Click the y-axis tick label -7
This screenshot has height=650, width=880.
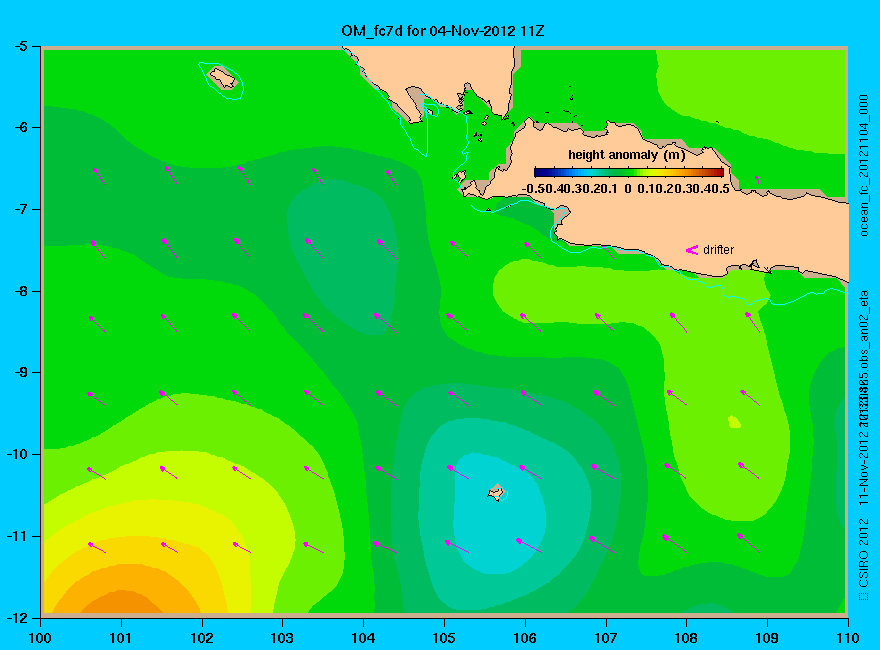click(x=20, y=209)
